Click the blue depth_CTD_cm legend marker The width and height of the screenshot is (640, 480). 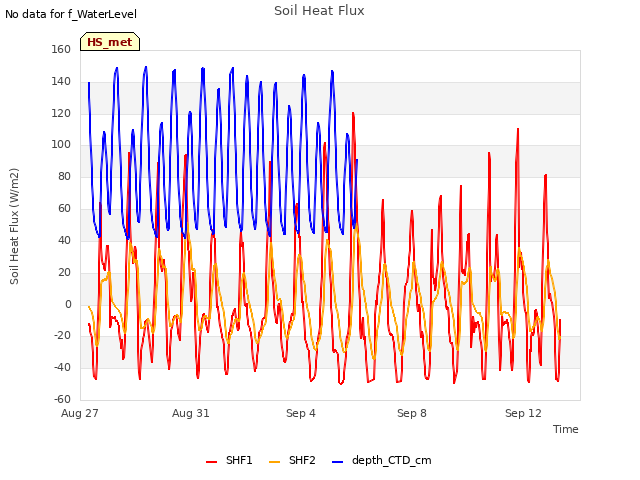(338, 462)
